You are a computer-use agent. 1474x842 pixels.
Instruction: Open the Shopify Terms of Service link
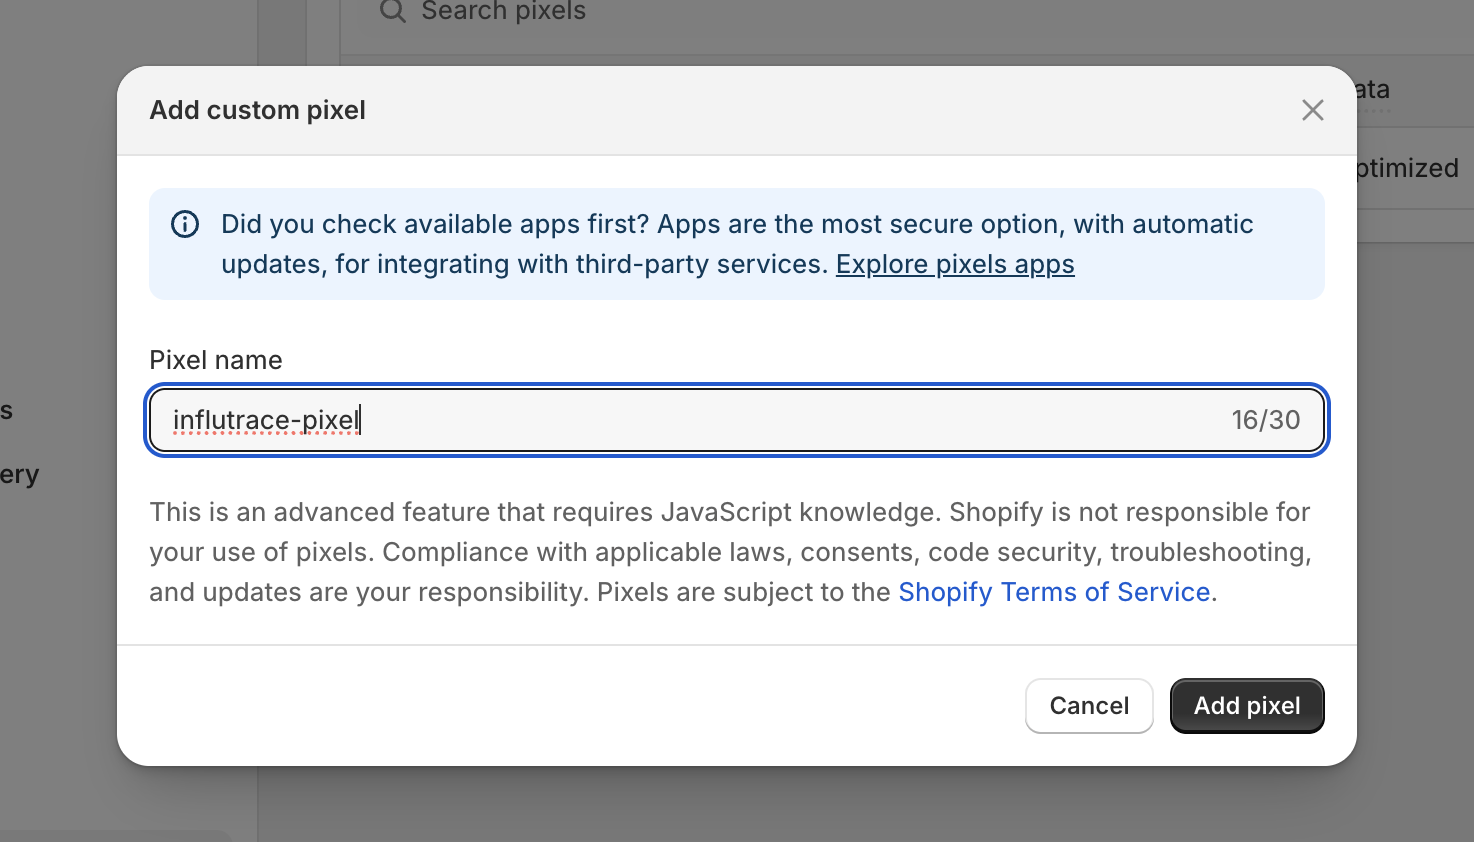(x=1054, y=592)
